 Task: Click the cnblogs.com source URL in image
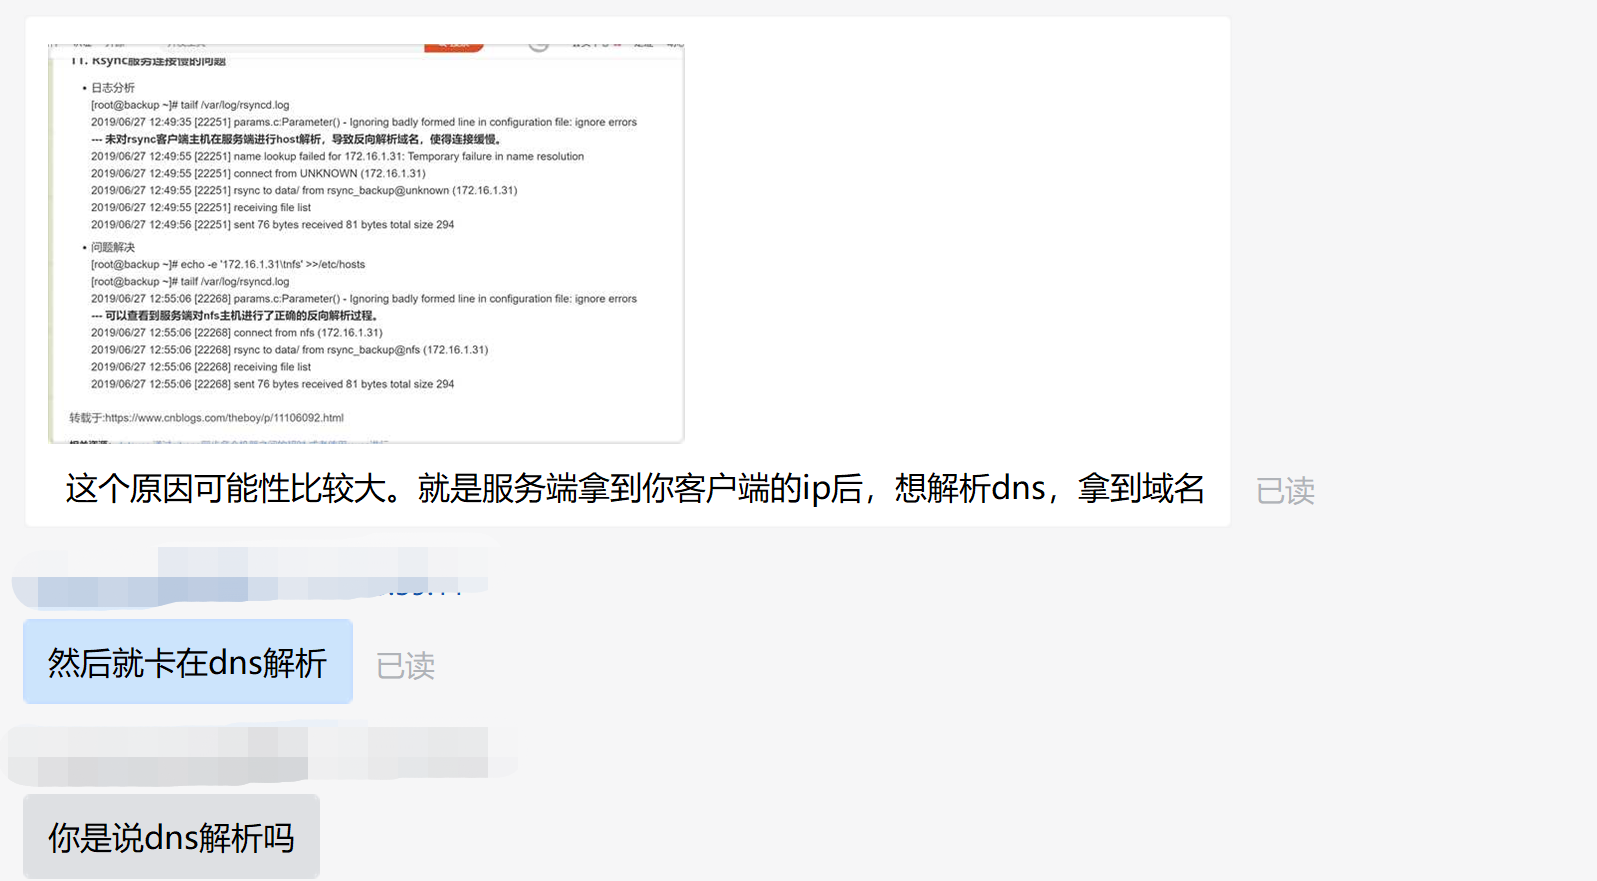point(224,418)
